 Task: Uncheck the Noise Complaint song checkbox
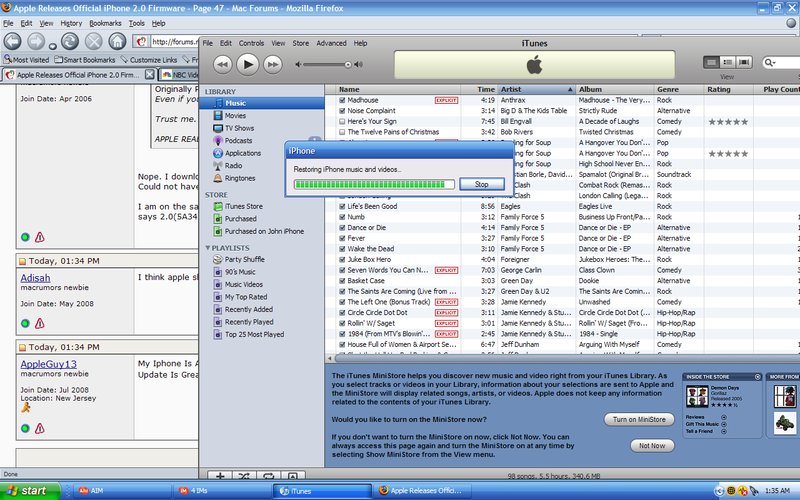[342, 111]
